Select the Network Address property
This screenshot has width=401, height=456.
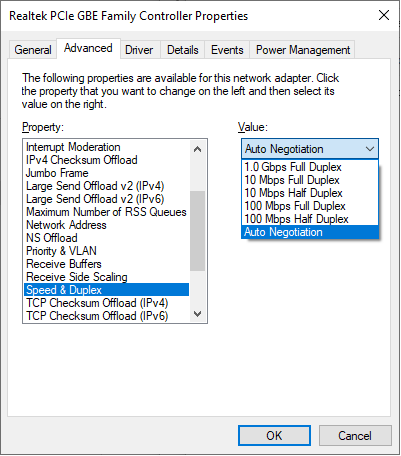click(107, 225)
